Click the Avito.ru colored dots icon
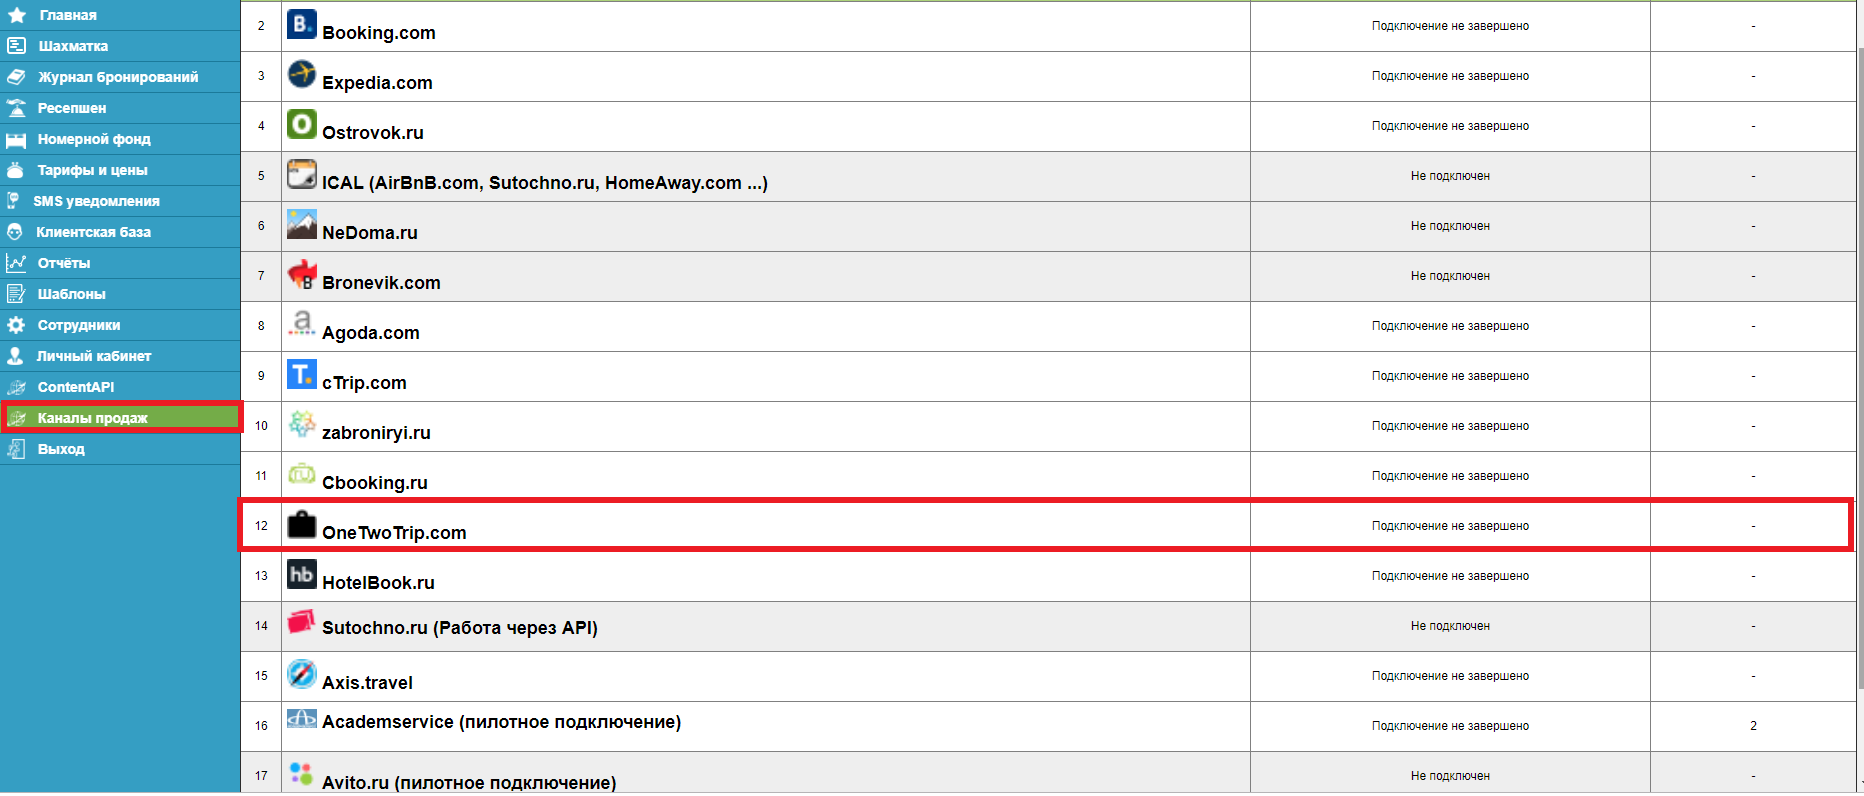 (301, 773)
